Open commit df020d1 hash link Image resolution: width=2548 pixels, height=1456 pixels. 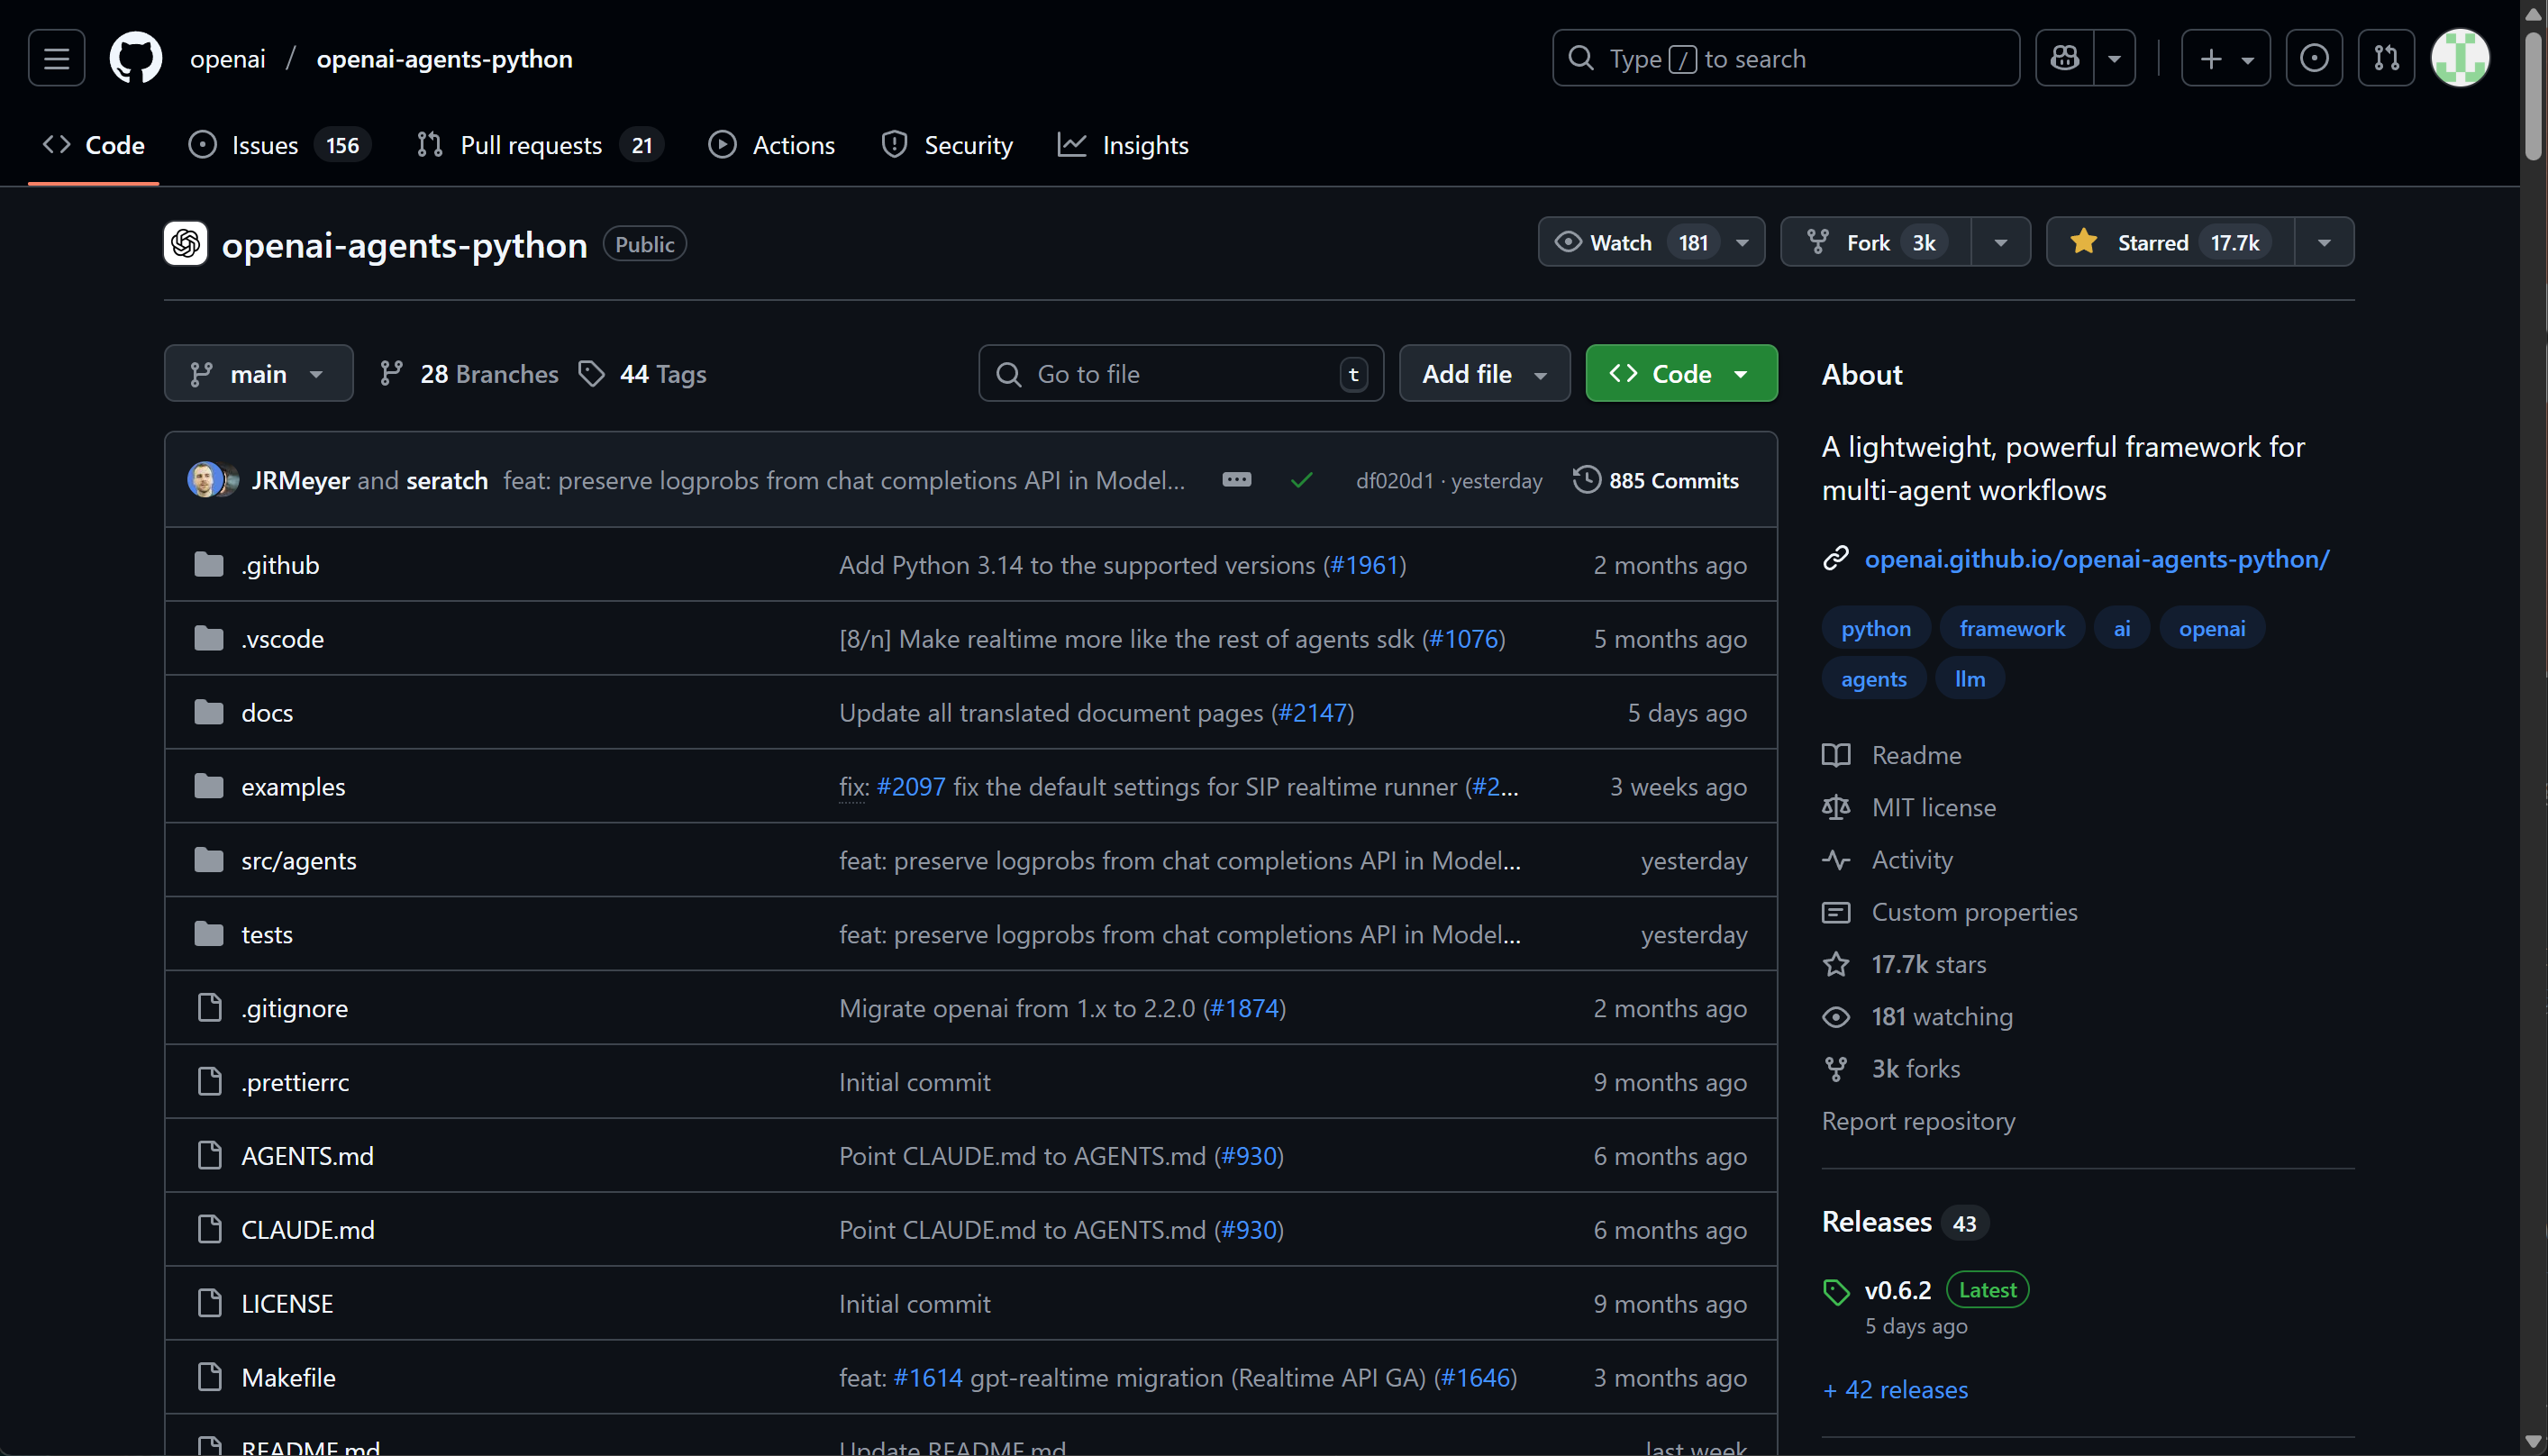tap(1394, 481)
